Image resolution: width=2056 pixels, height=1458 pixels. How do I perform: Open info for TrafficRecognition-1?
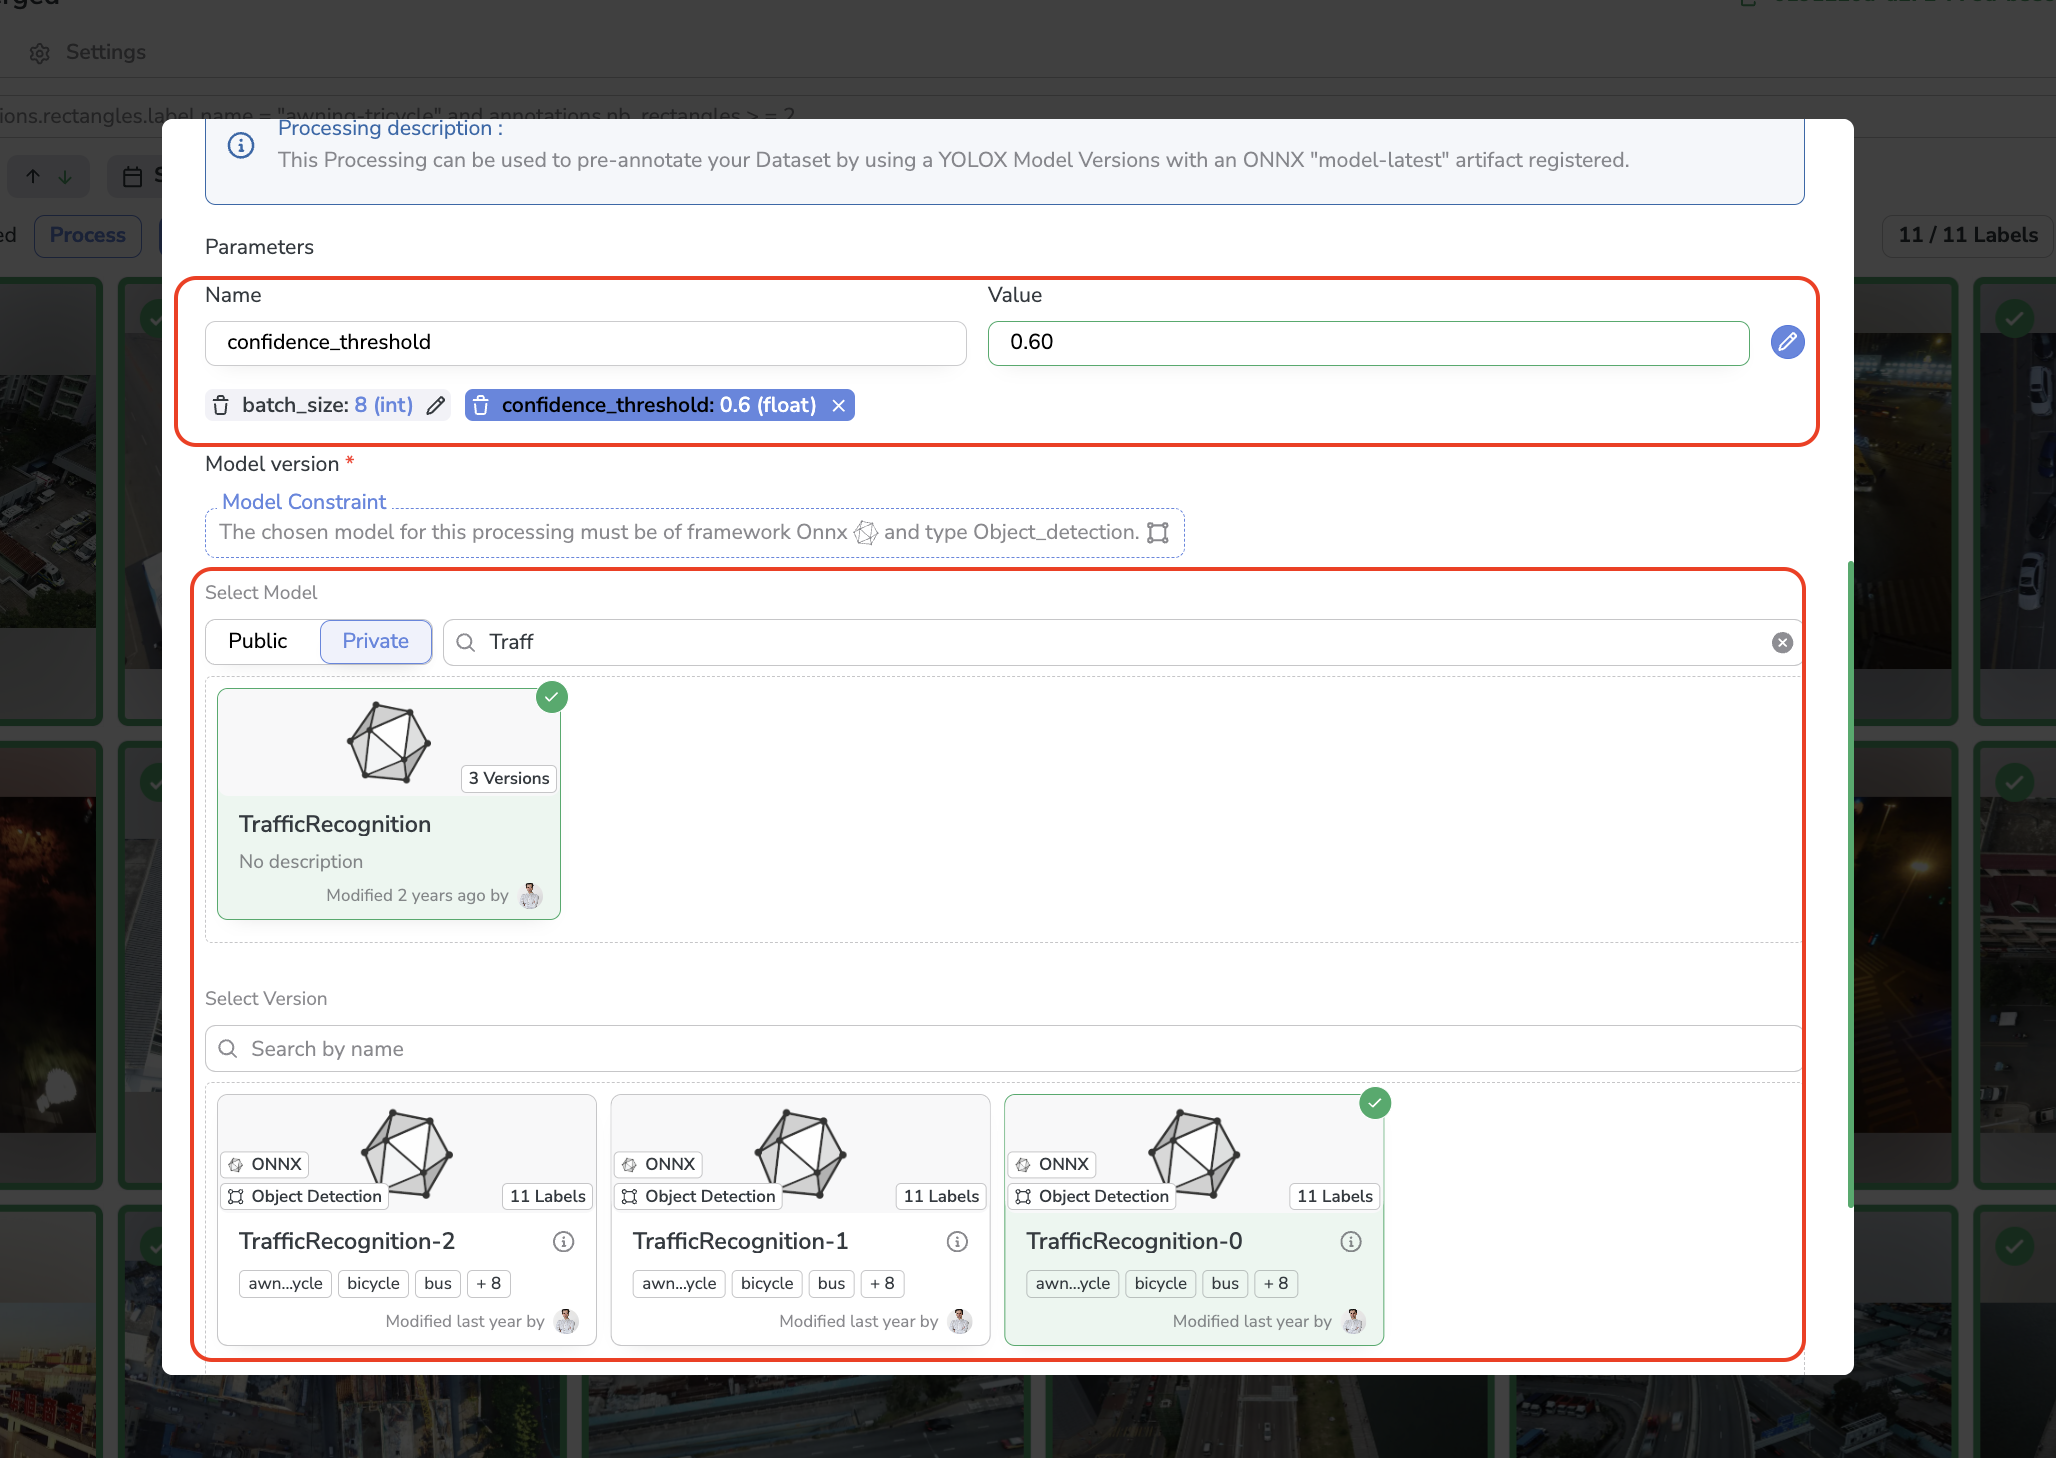point(958,1241)
